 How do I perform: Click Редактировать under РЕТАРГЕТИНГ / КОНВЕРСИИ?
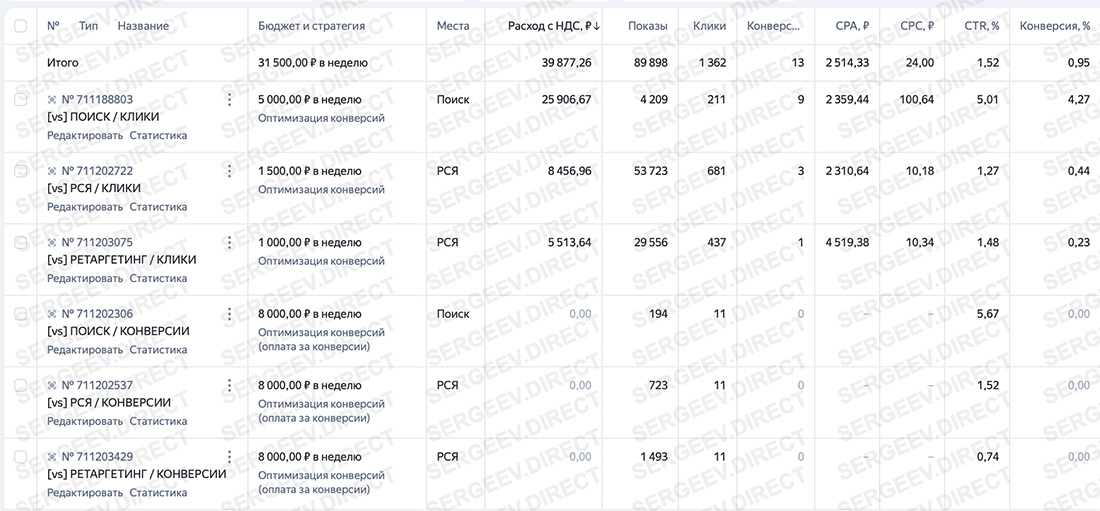[85, 493]
